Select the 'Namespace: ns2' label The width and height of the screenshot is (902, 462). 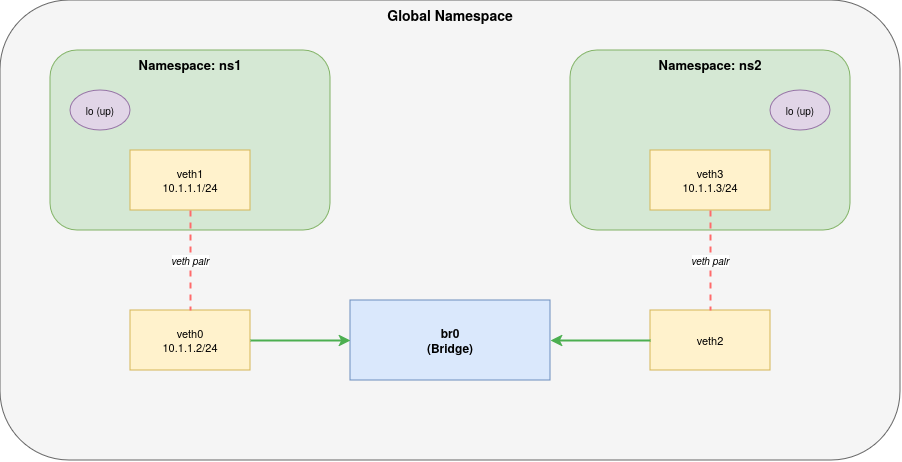coord(710,65)
